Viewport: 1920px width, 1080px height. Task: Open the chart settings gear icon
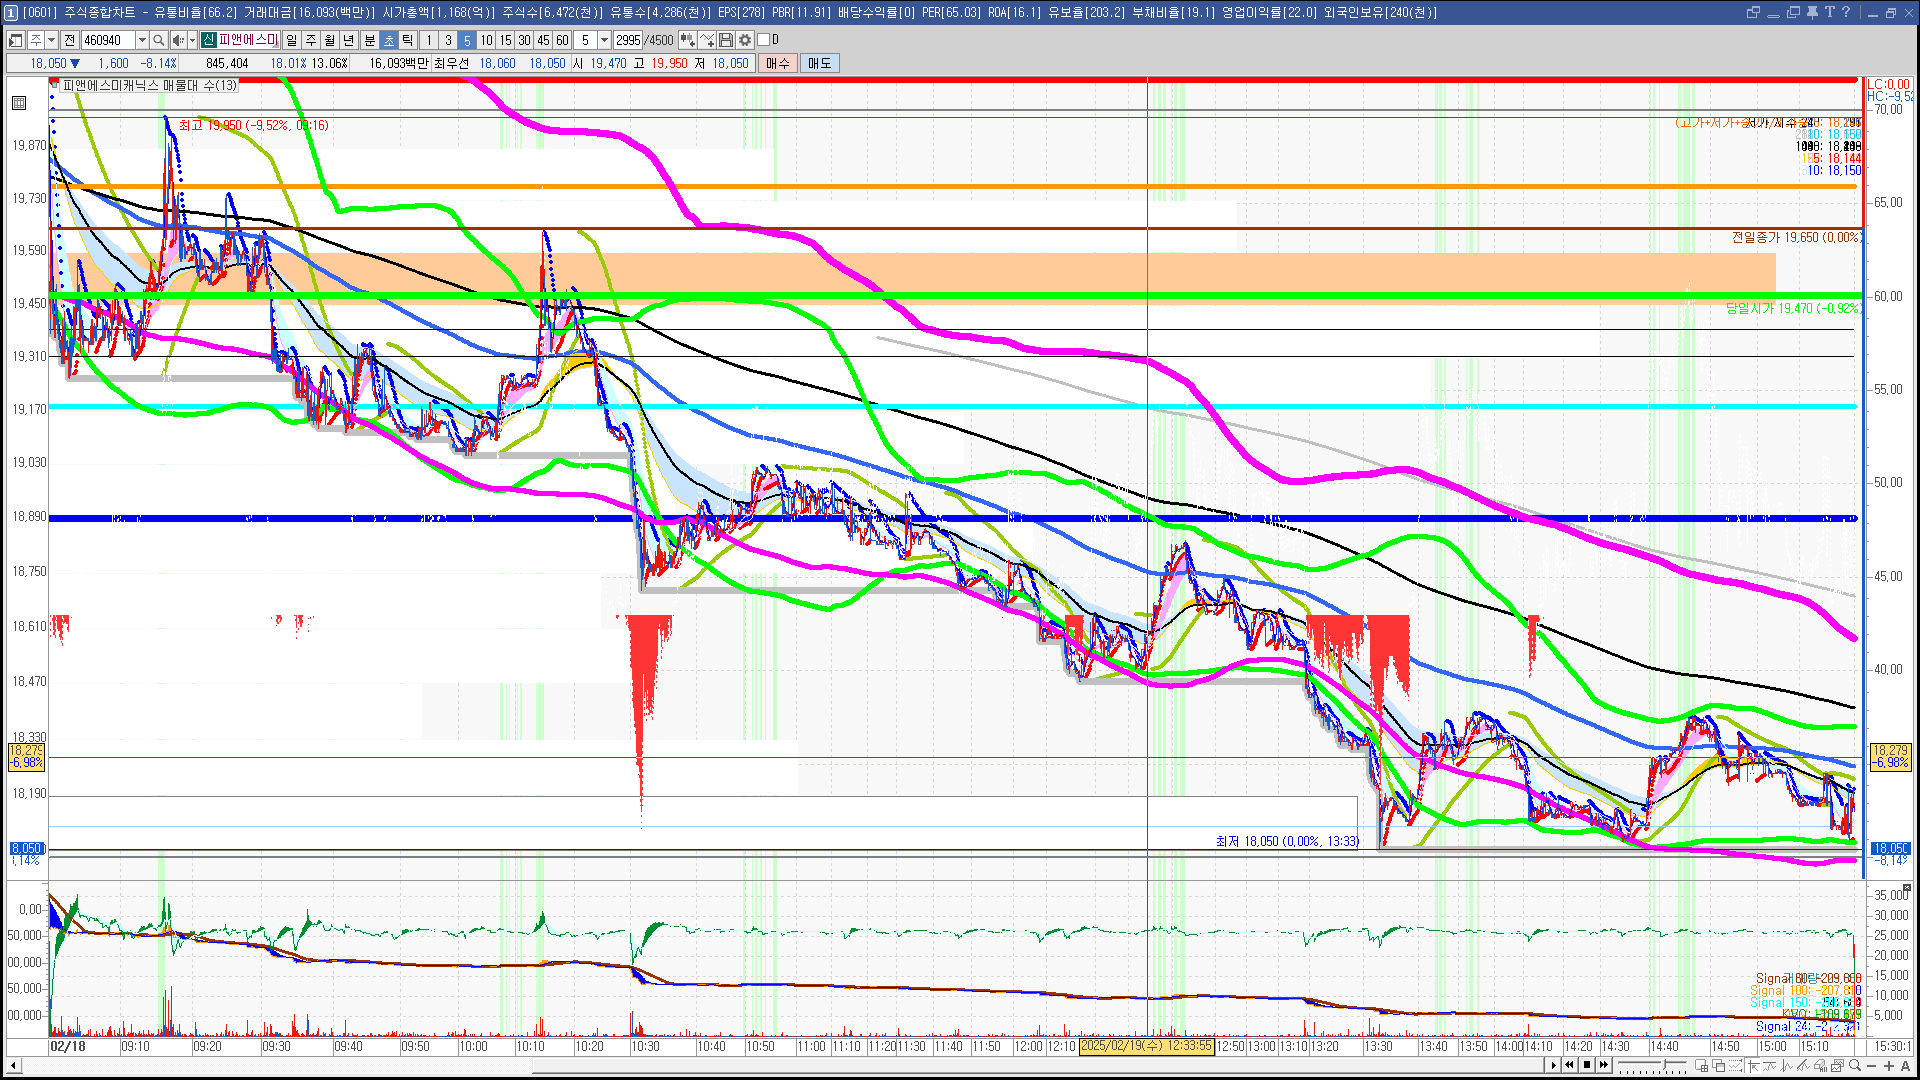[x=745, y=40]
